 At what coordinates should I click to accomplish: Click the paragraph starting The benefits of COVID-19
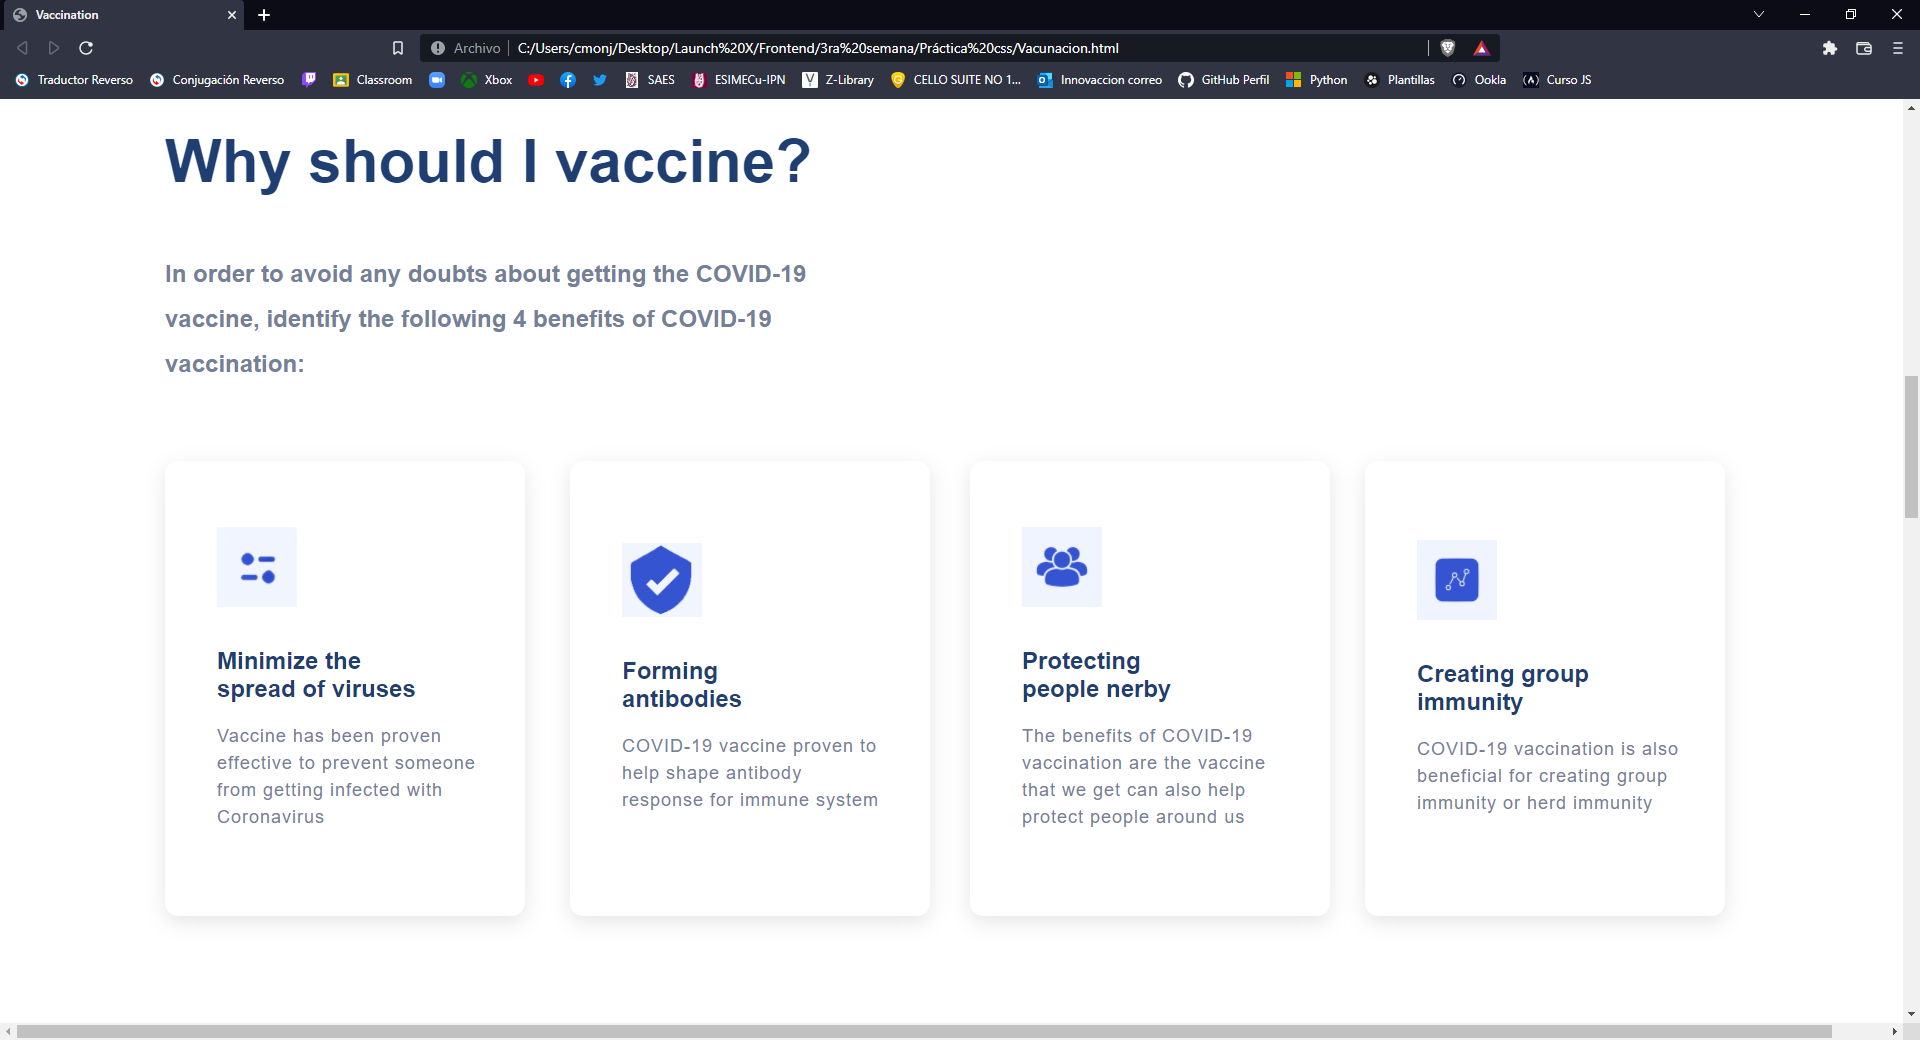(1143, 776)
